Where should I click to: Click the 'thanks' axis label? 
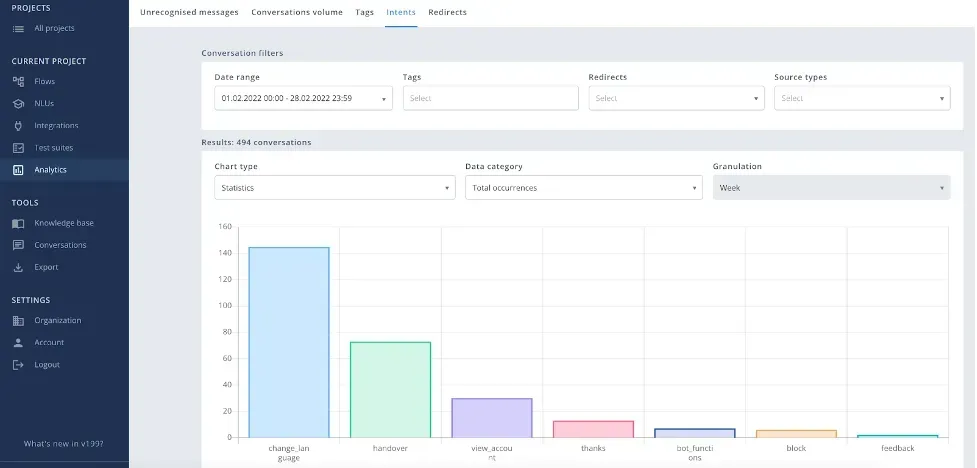(x=593, y=449)
